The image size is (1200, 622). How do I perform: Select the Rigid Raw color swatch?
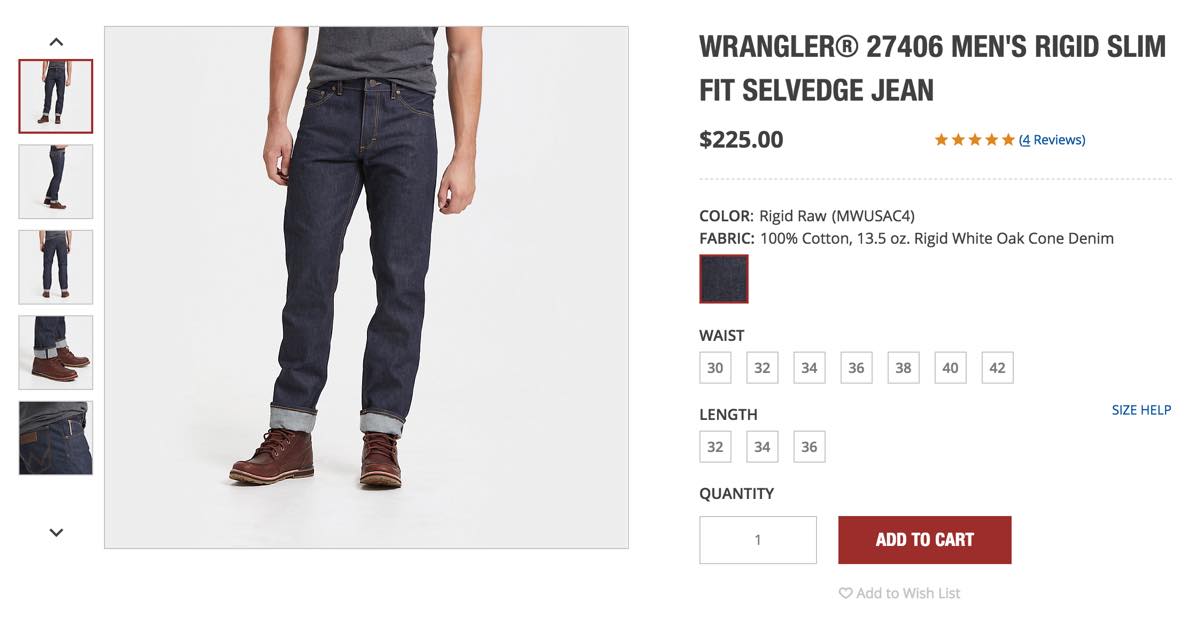coord(724,279)
